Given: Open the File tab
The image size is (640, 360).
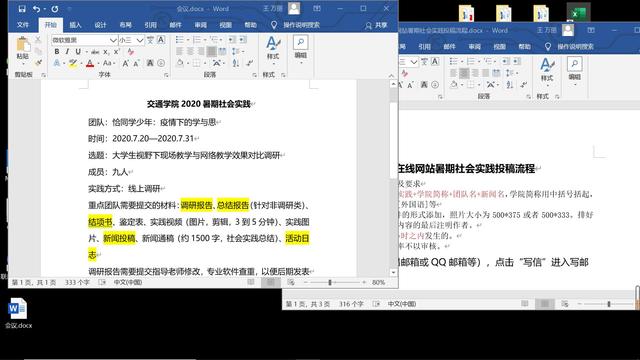Looking at the screenshot, I should (23, 25).
